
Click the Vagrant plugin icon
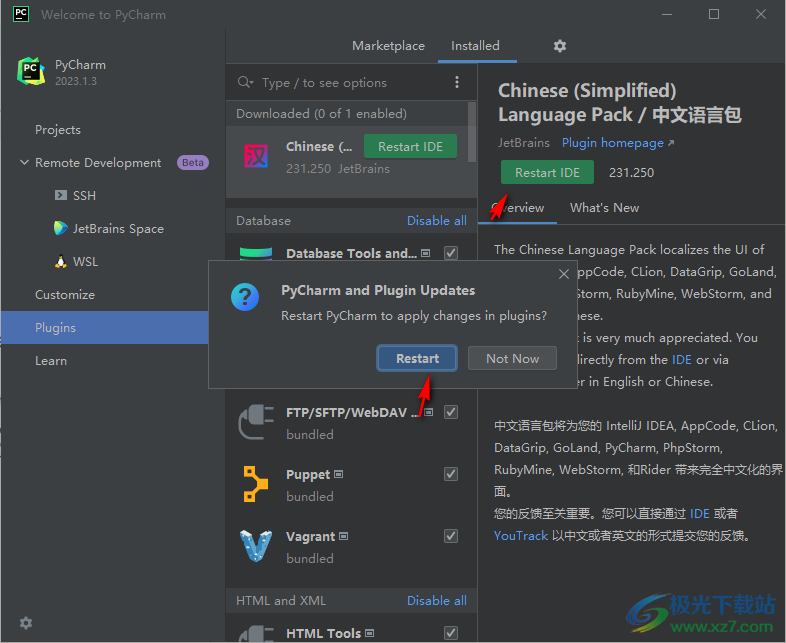[256, 546]
